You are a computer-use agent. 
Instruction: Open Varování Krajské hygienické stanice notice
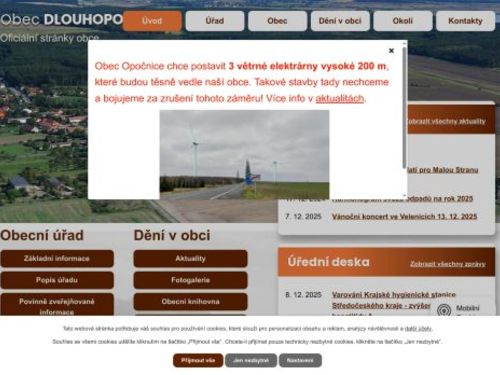pyautogui.click(x=394, y=300)
